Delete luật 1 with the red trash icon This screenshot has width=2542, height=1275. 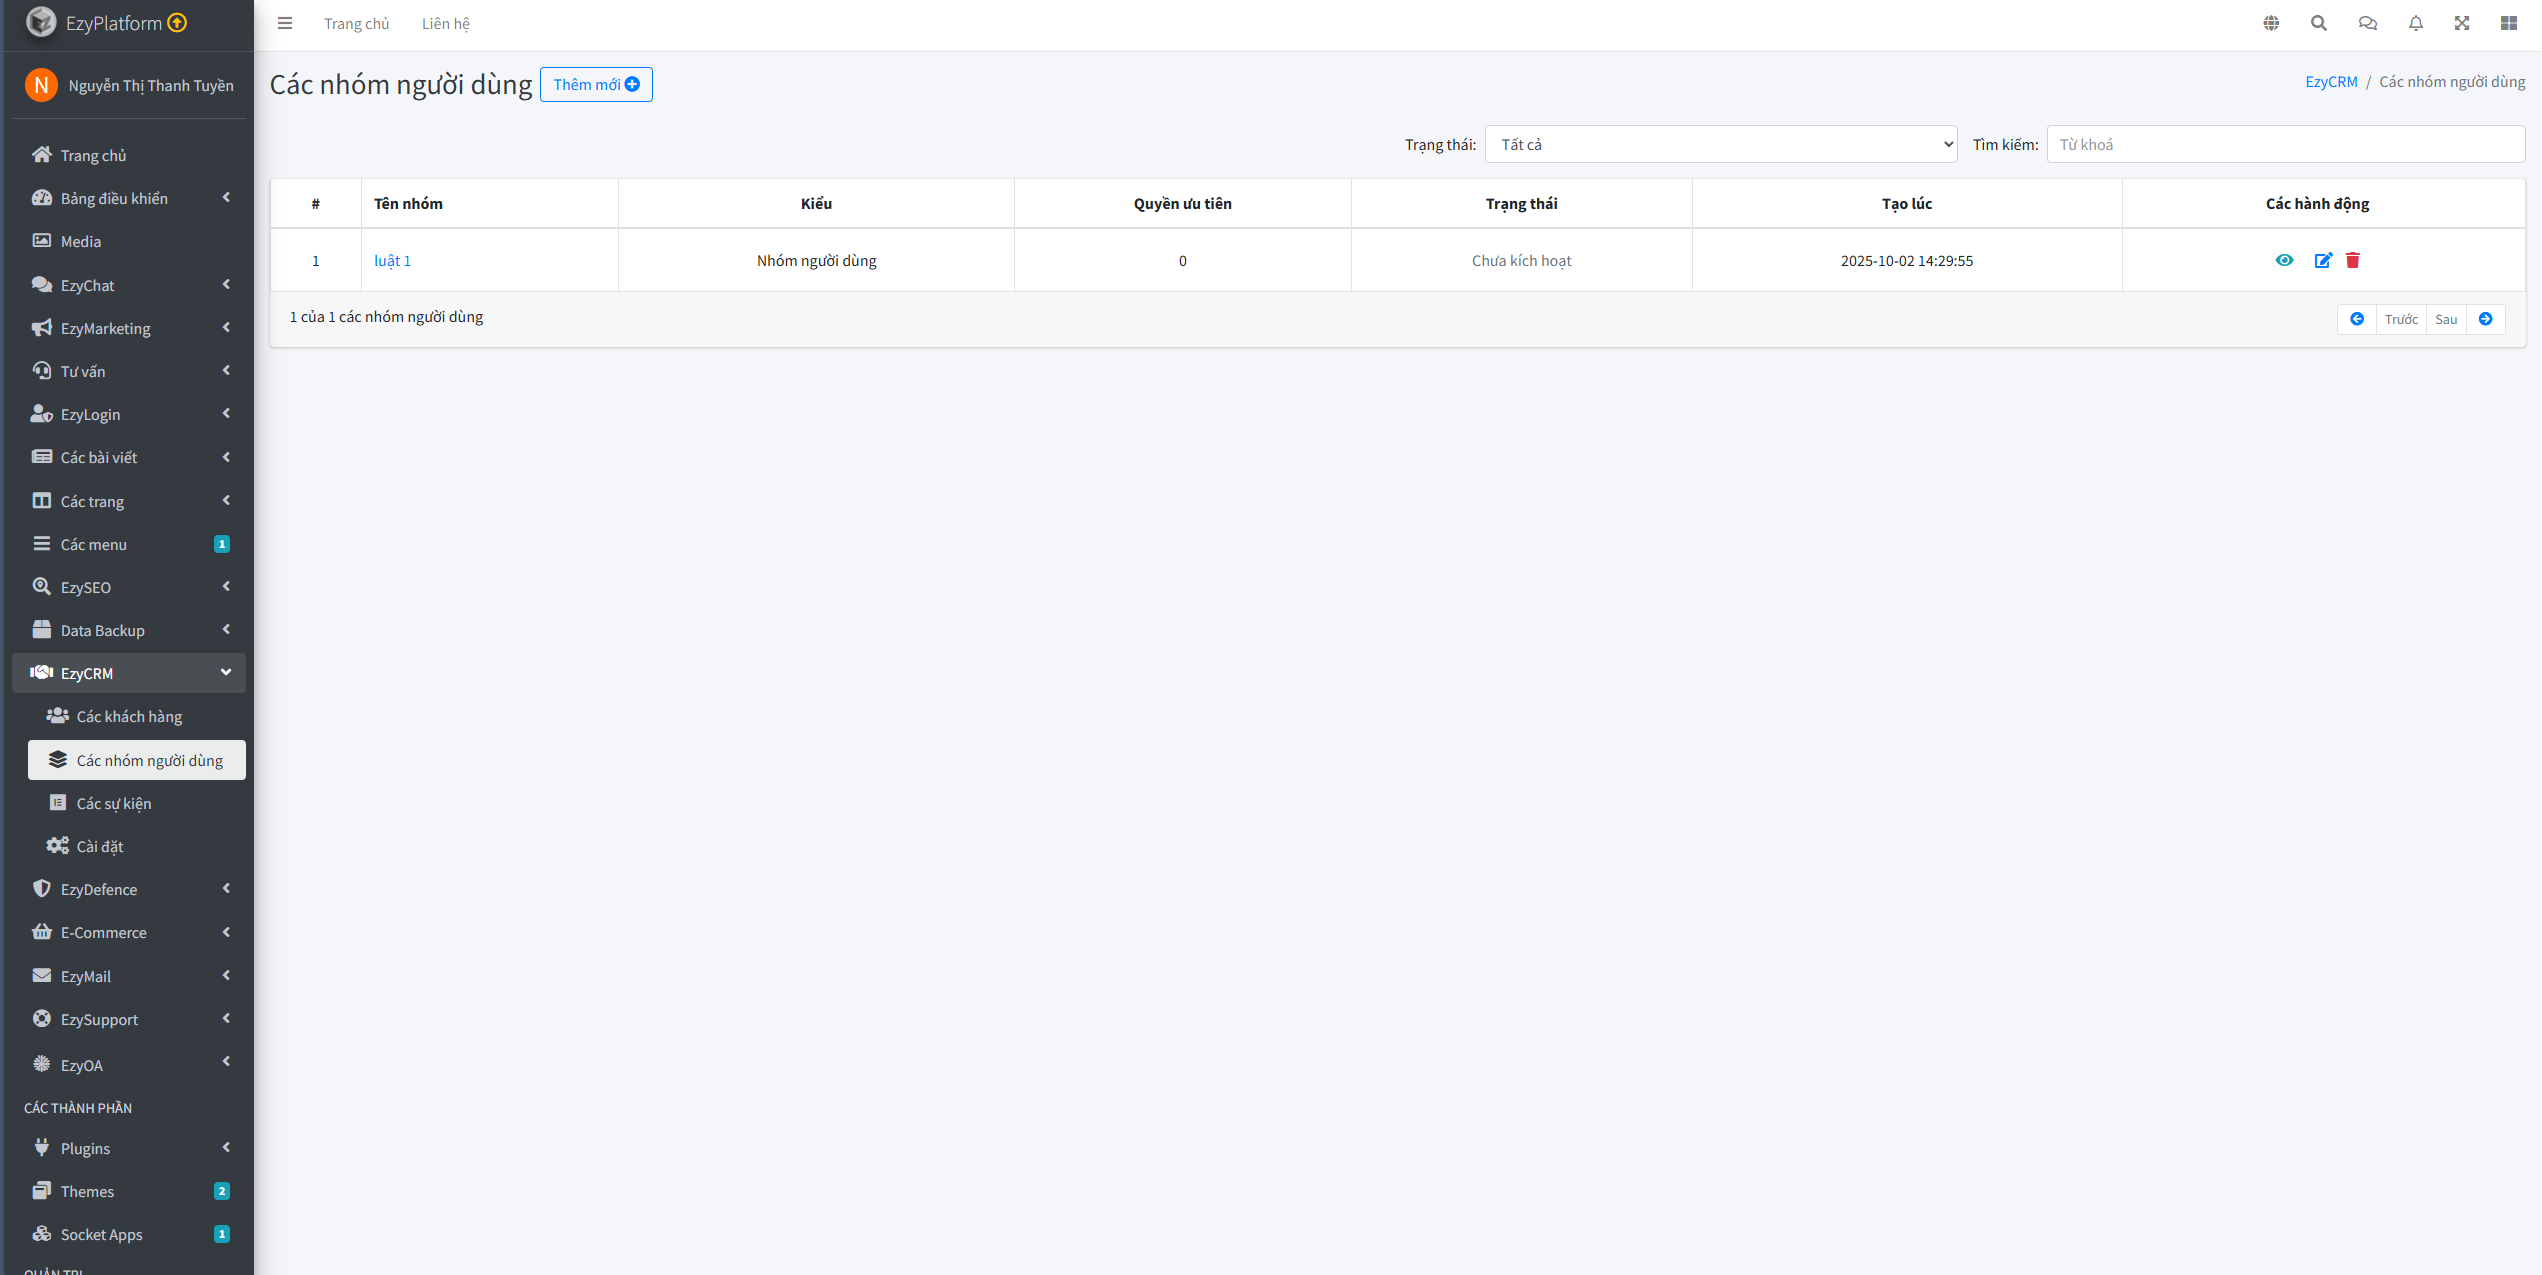[x=2352, y=260]
